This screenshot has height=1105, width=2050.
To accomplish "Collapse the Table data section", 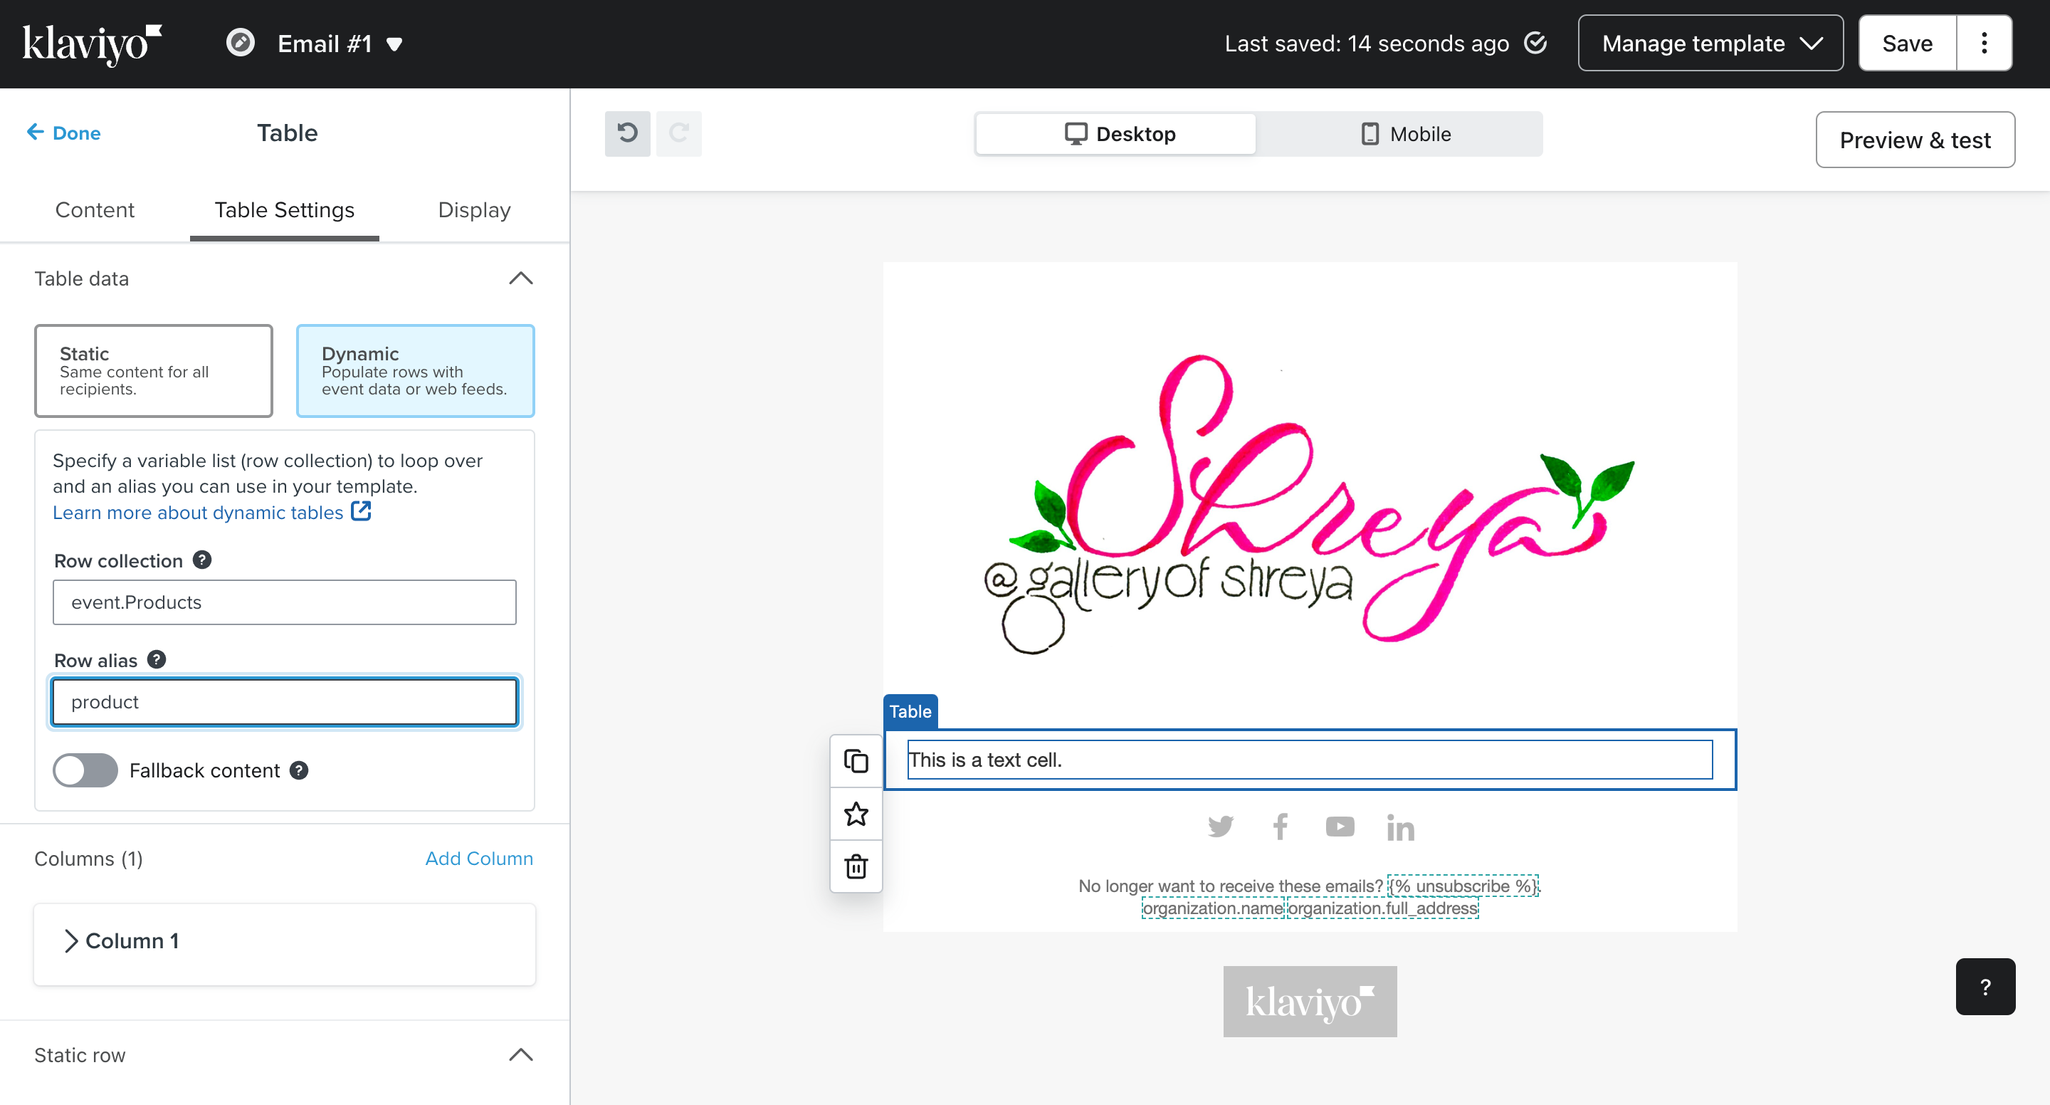I will point(520,278).
